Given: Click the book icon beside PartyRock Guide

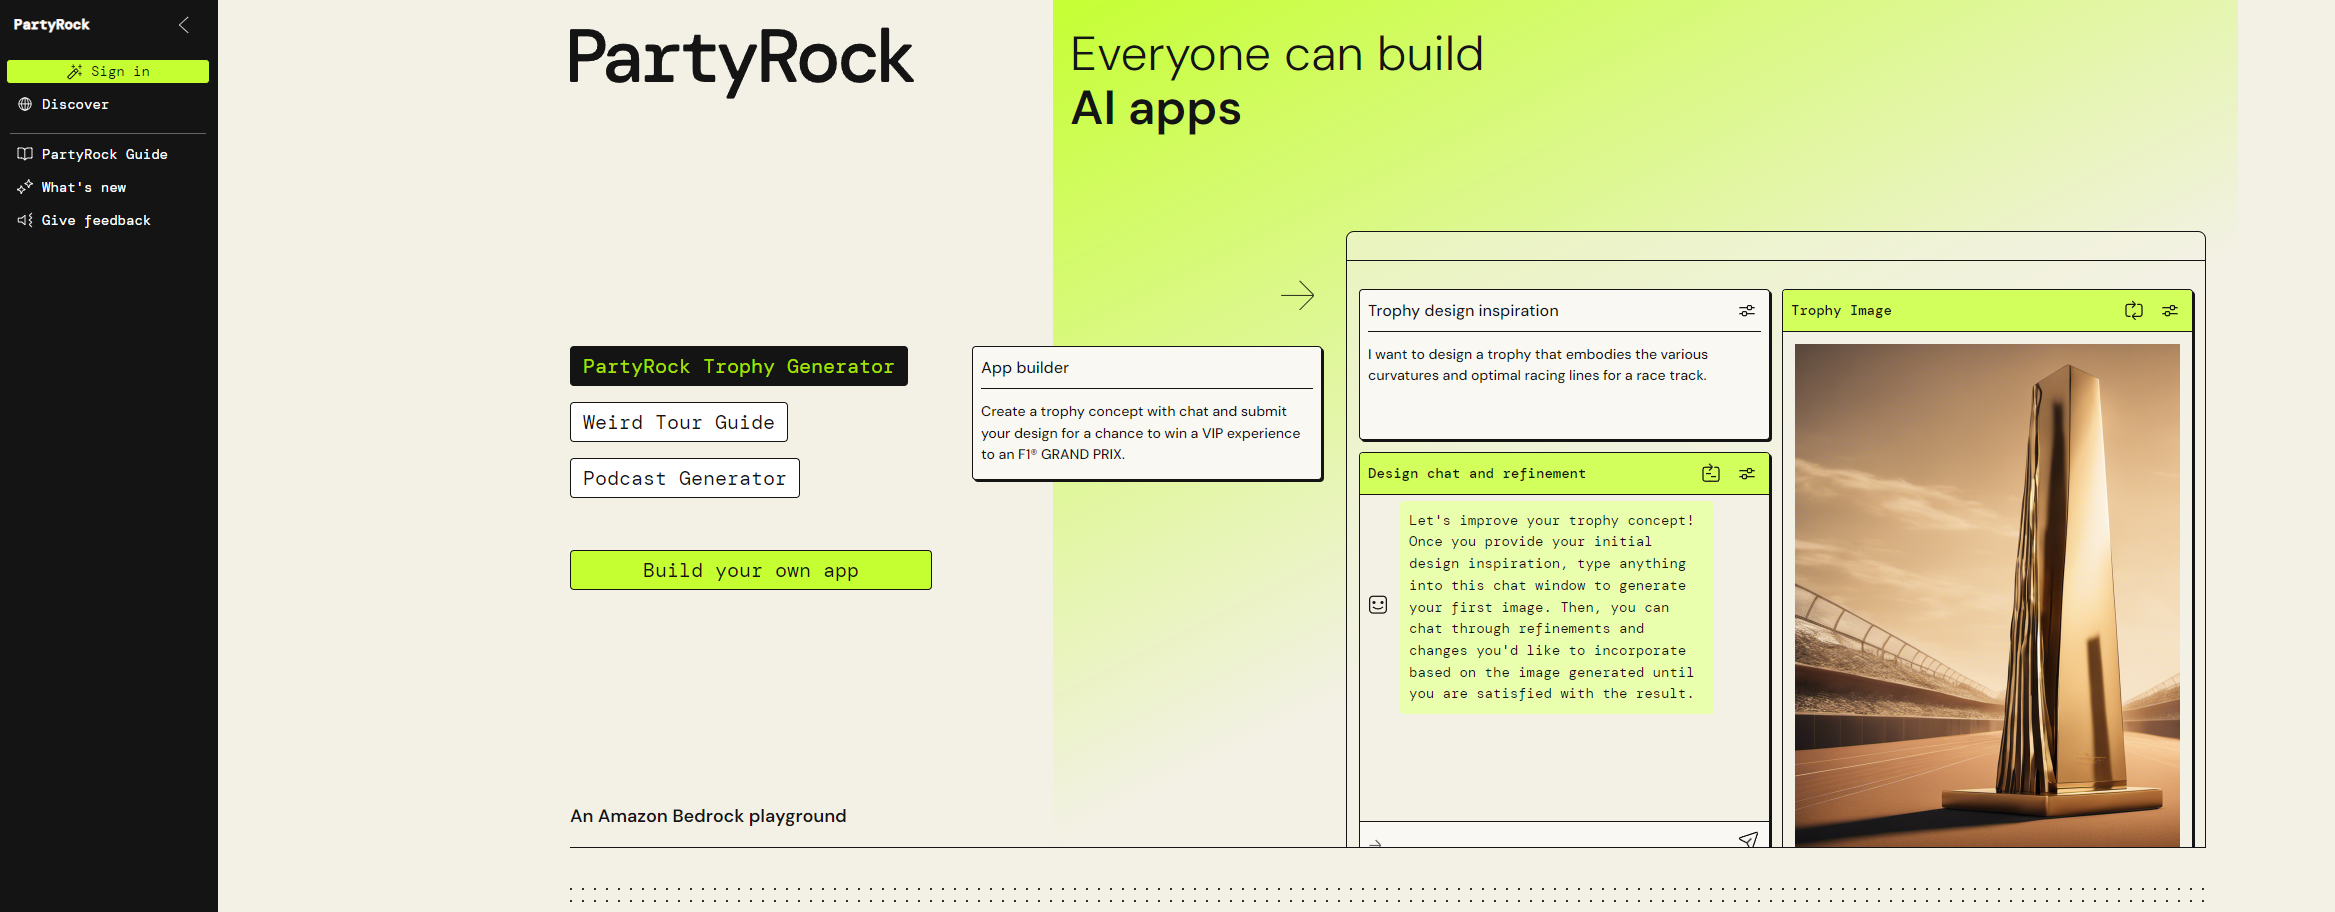Looking at the screenshot, I should point(25,154).
